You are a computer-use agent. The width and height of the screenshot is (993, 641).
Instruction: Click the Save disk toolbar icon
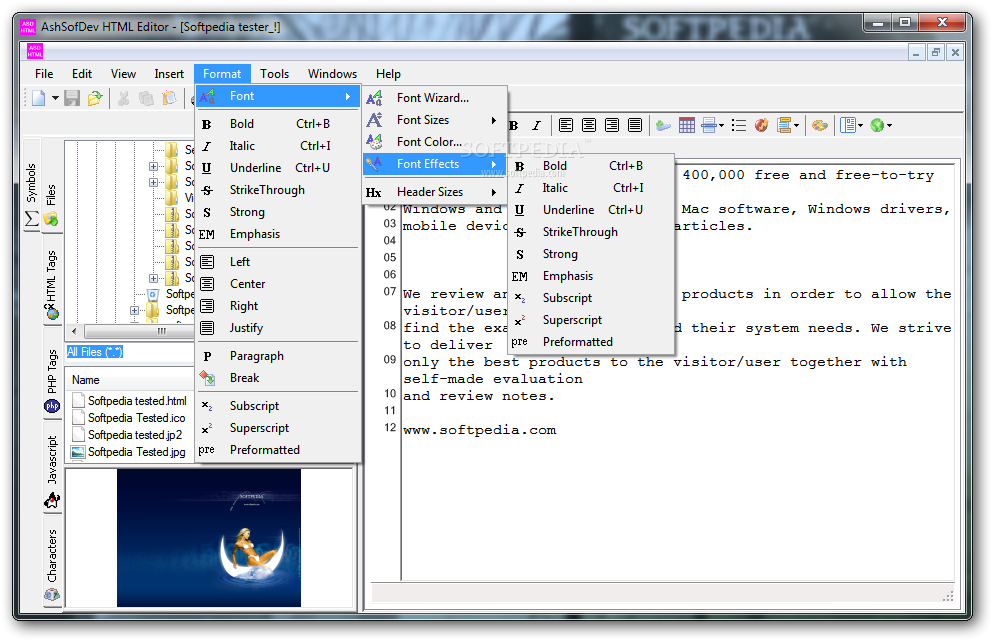(x=72, y=98)
